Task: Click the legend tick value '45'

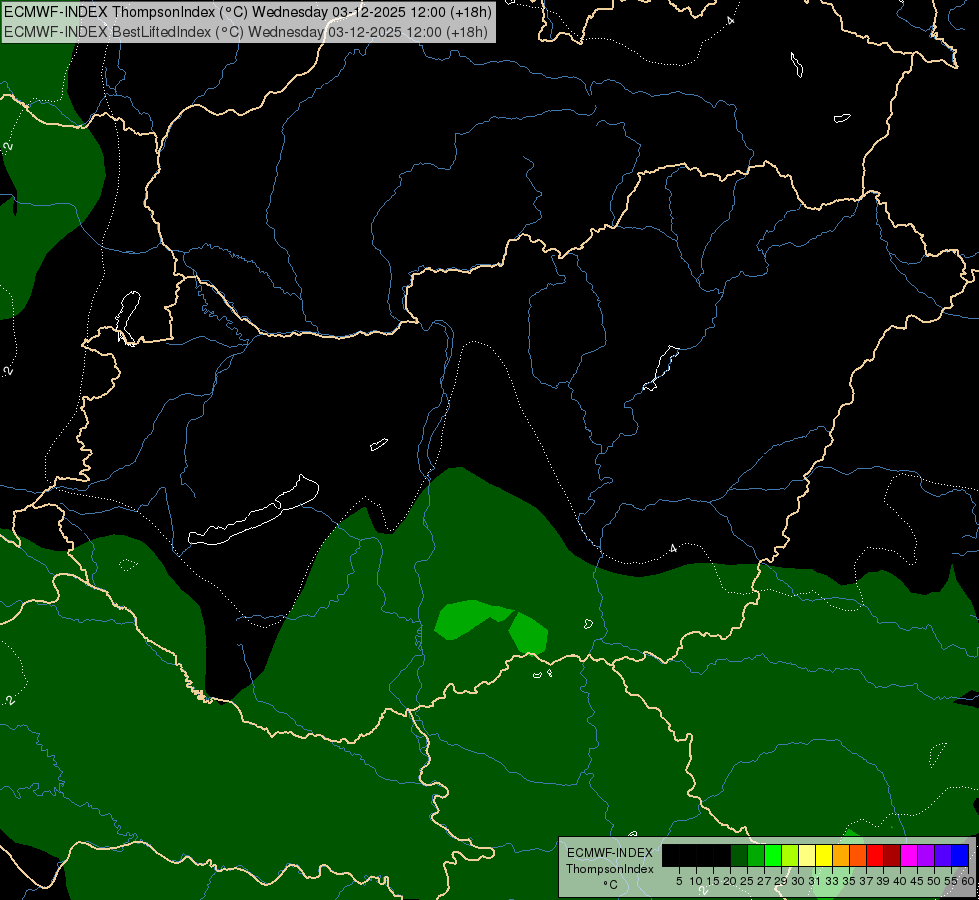Action: [917, 881]
